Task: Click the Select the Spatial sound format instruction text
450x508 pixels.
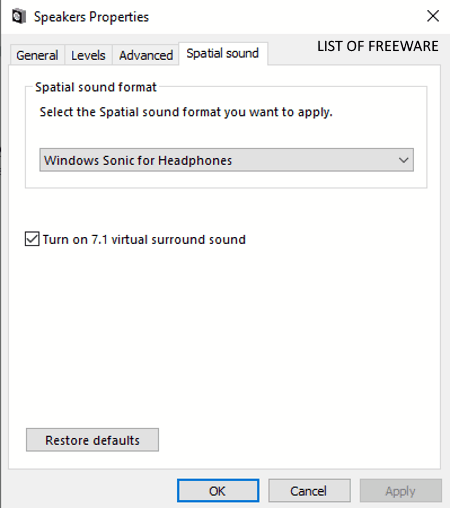Action: [186, 112]
